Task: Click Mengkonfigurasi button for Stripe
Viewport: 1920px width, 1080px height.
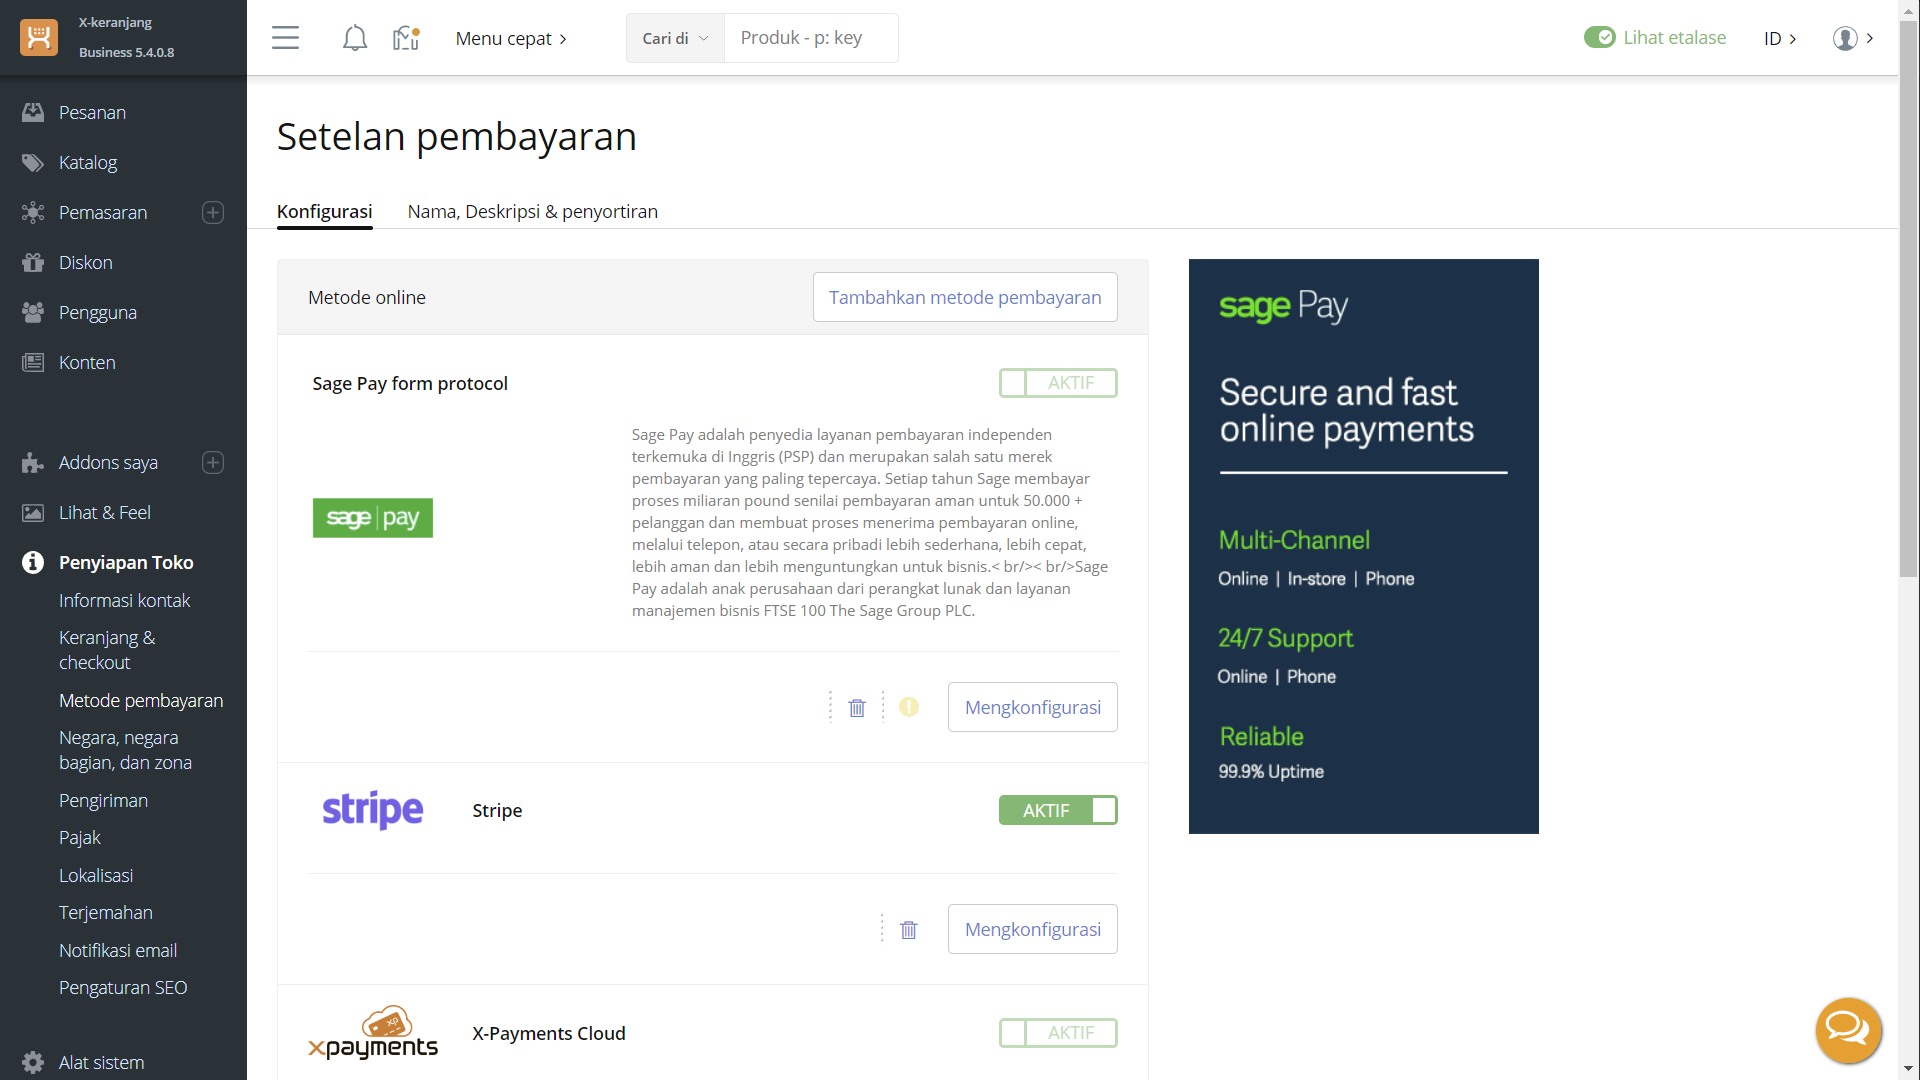Action: coord(1032,929)
